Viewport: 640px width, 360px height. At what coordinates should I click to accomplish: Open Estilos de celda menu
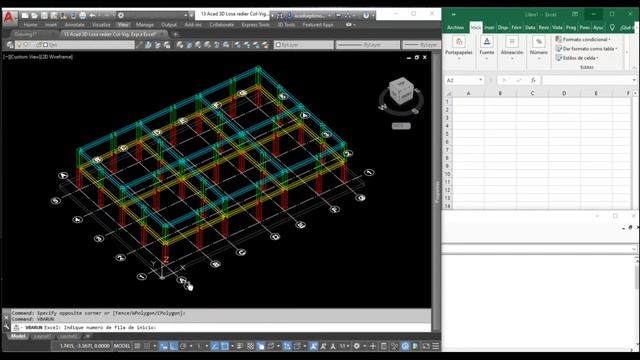coord(577,58)
